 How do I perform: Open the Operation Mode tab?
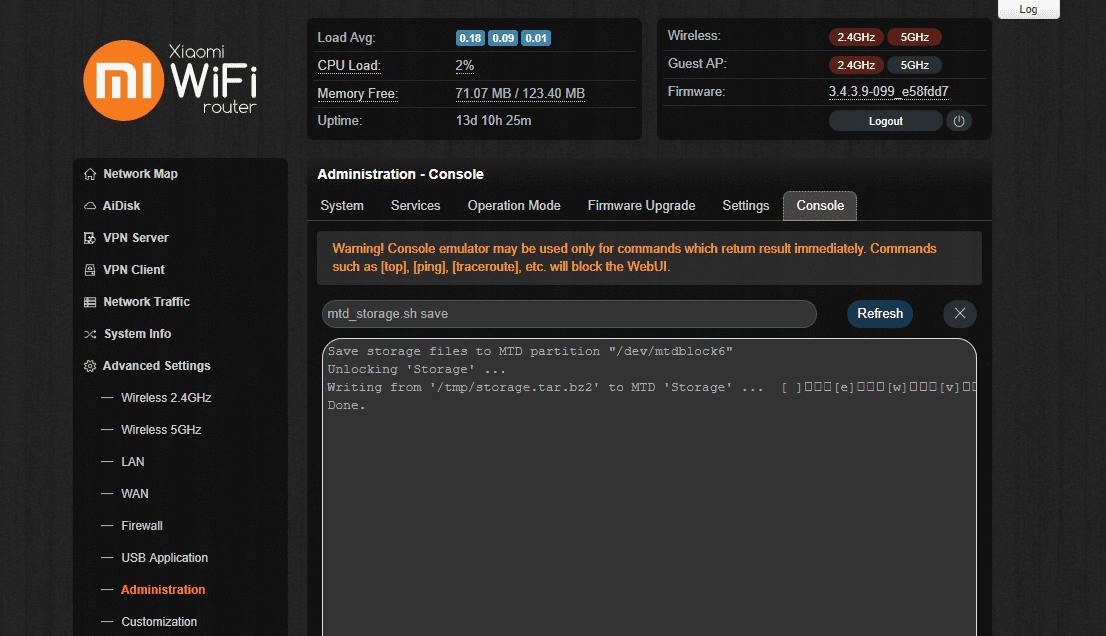(x=513, y=205)
